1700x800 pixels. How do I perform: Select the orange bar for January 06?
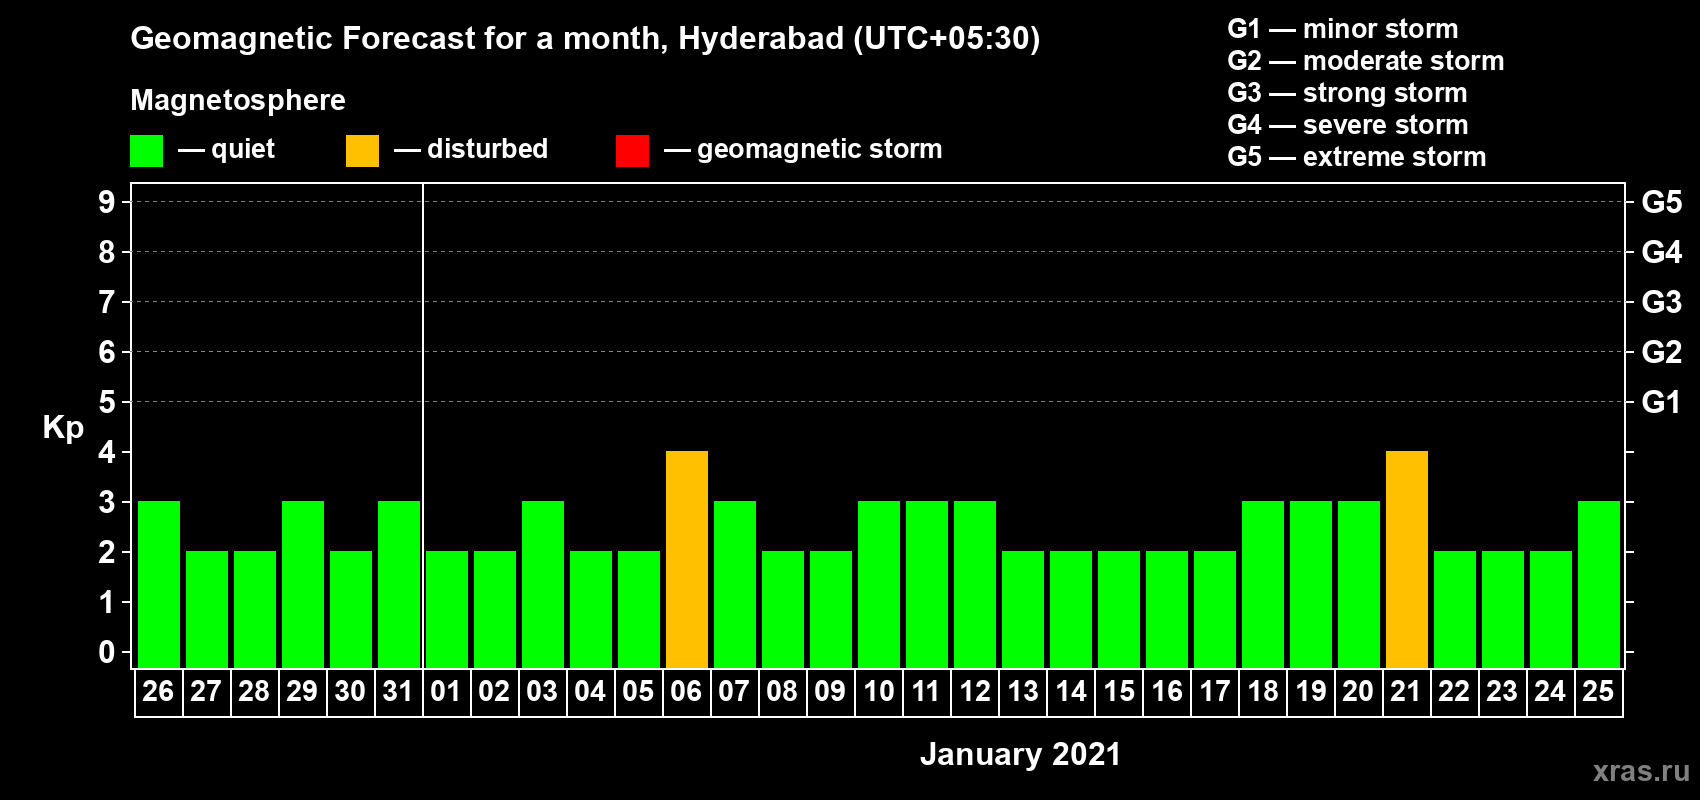[x=687, y=559]
